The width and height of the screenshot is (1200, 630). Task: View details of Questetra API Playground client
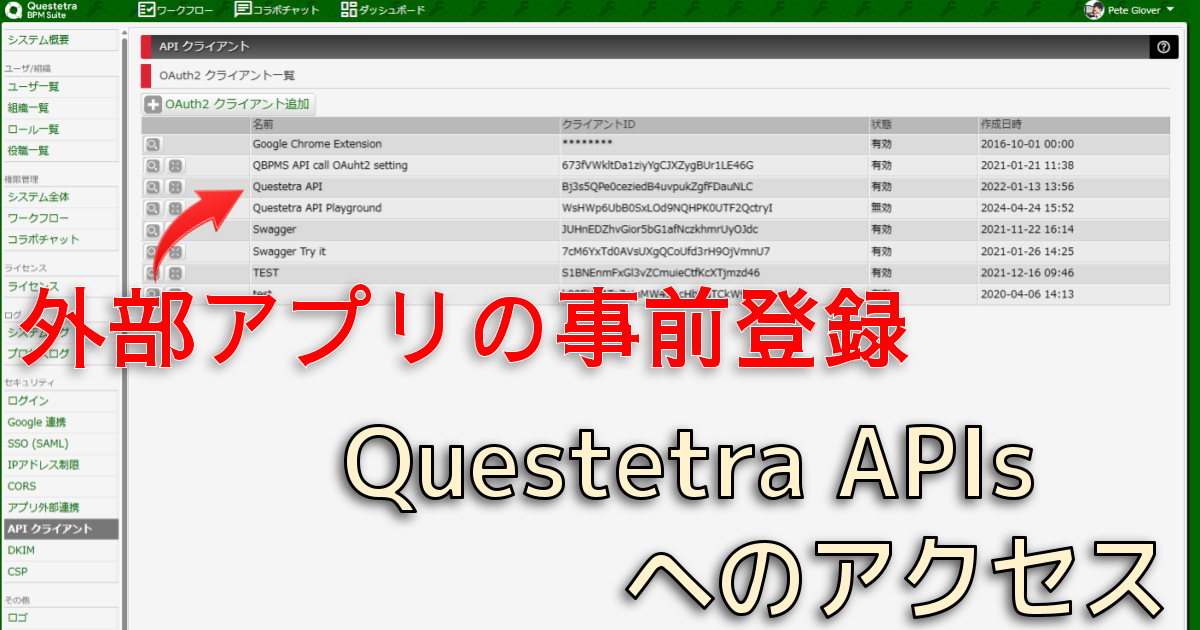point(153,209)
